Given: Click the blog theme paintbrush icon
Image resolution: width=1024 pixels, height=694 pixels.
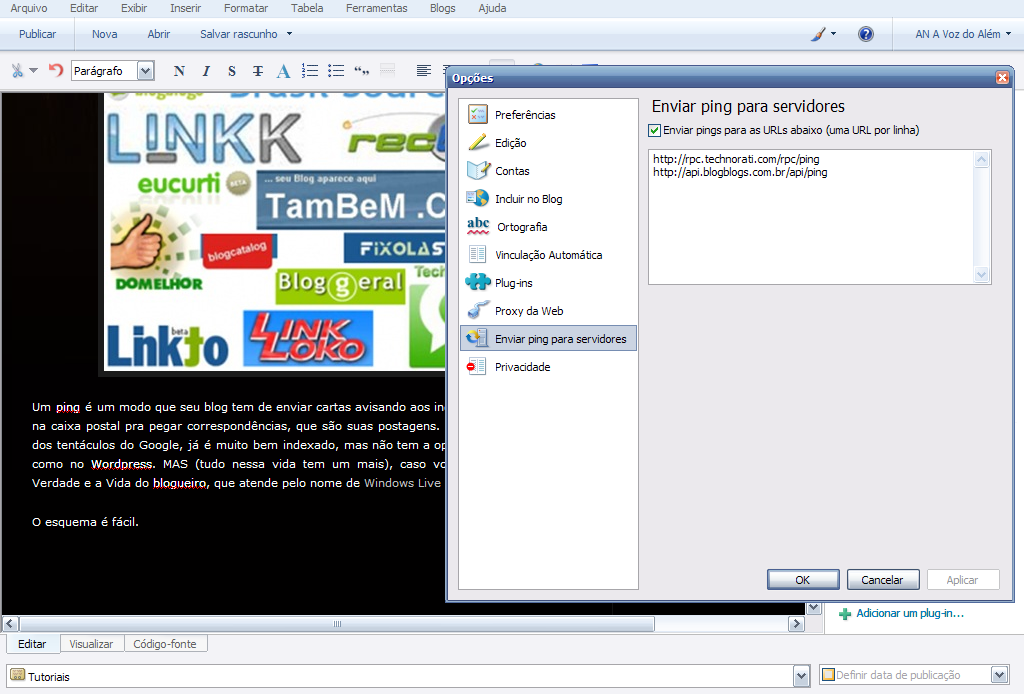Looking at the screenshot, I should click(x=818, y=34).
